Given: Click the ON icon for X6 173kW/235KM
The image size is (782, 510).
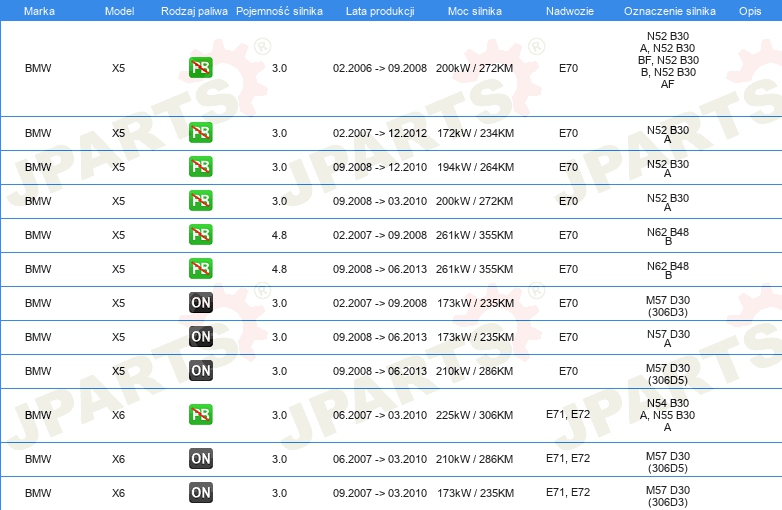Looking at the screenshot, I should (x=200, y=493).
